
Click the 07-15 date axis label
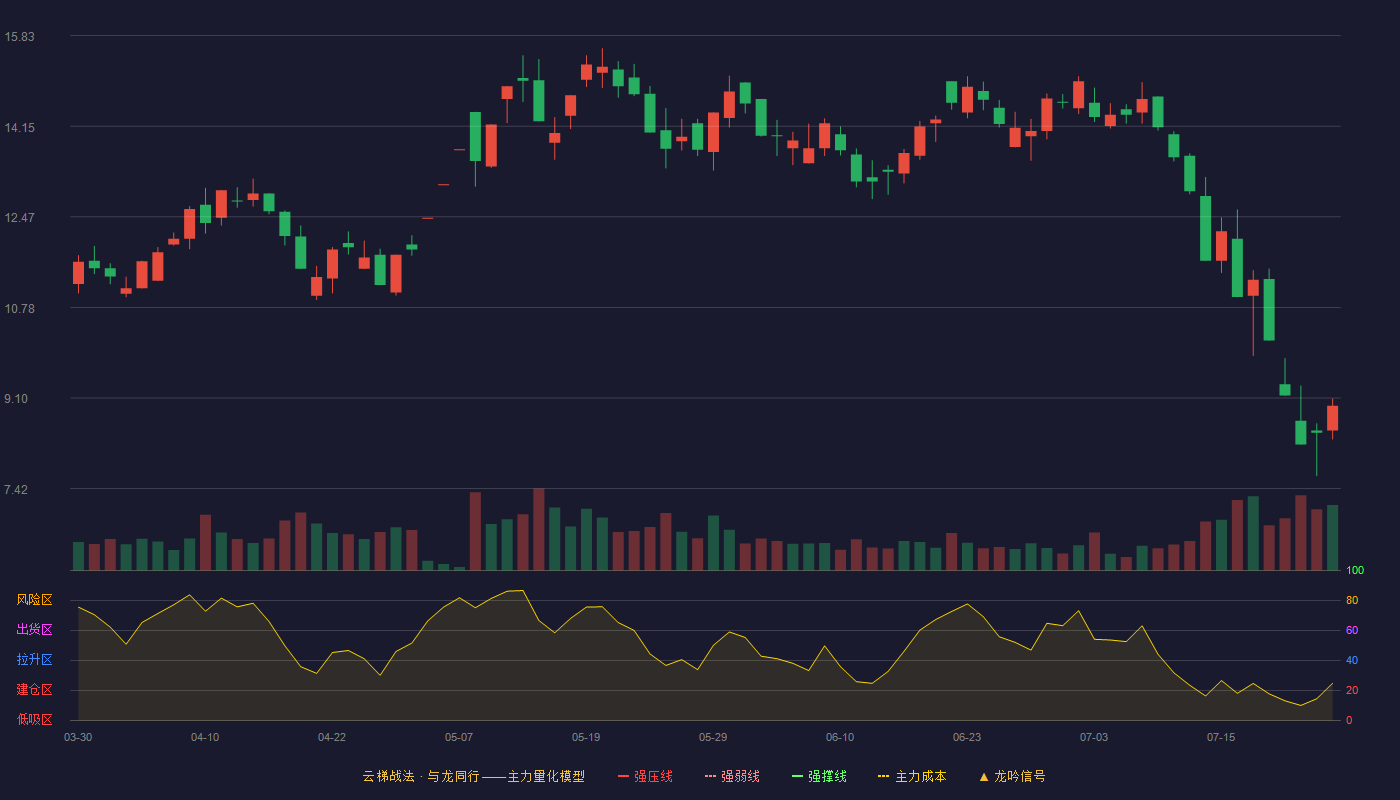pos(1221,737)
